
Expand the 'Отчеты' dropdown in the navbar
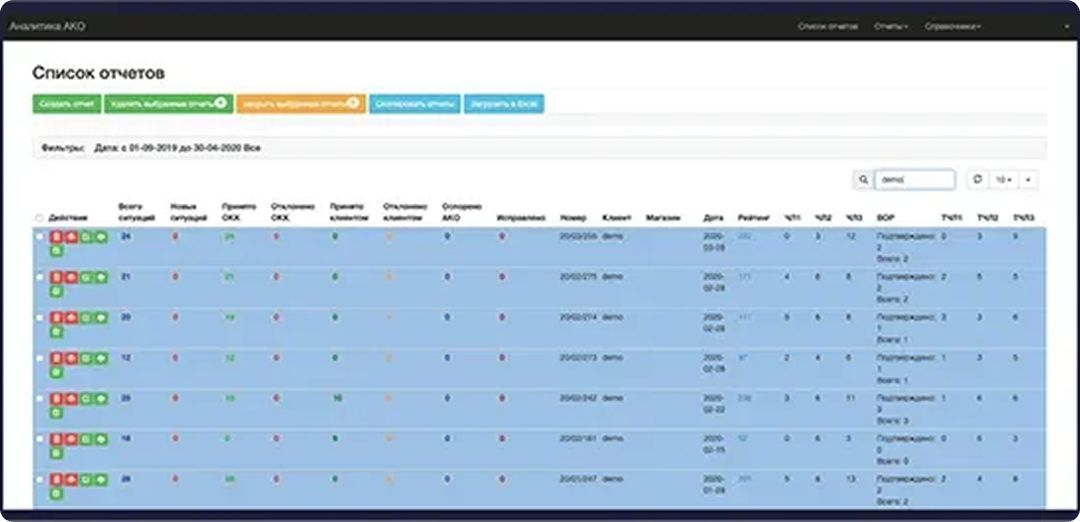click(x=890, y=26)
